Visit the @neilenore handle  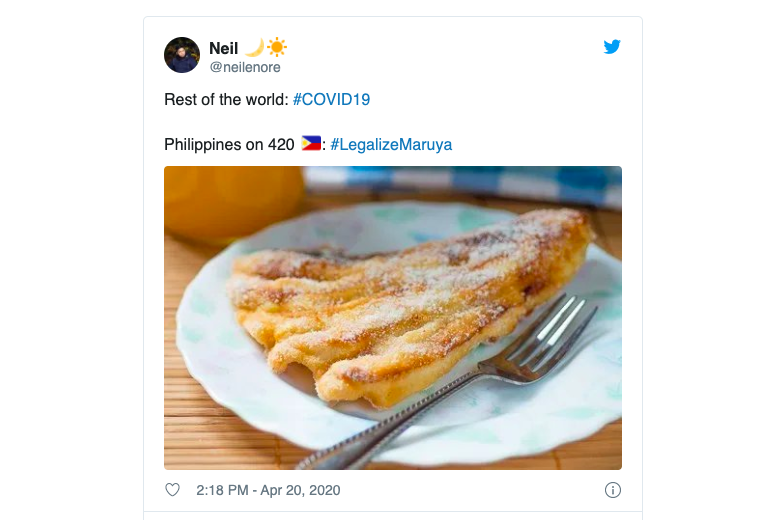[x=245, y=67]
